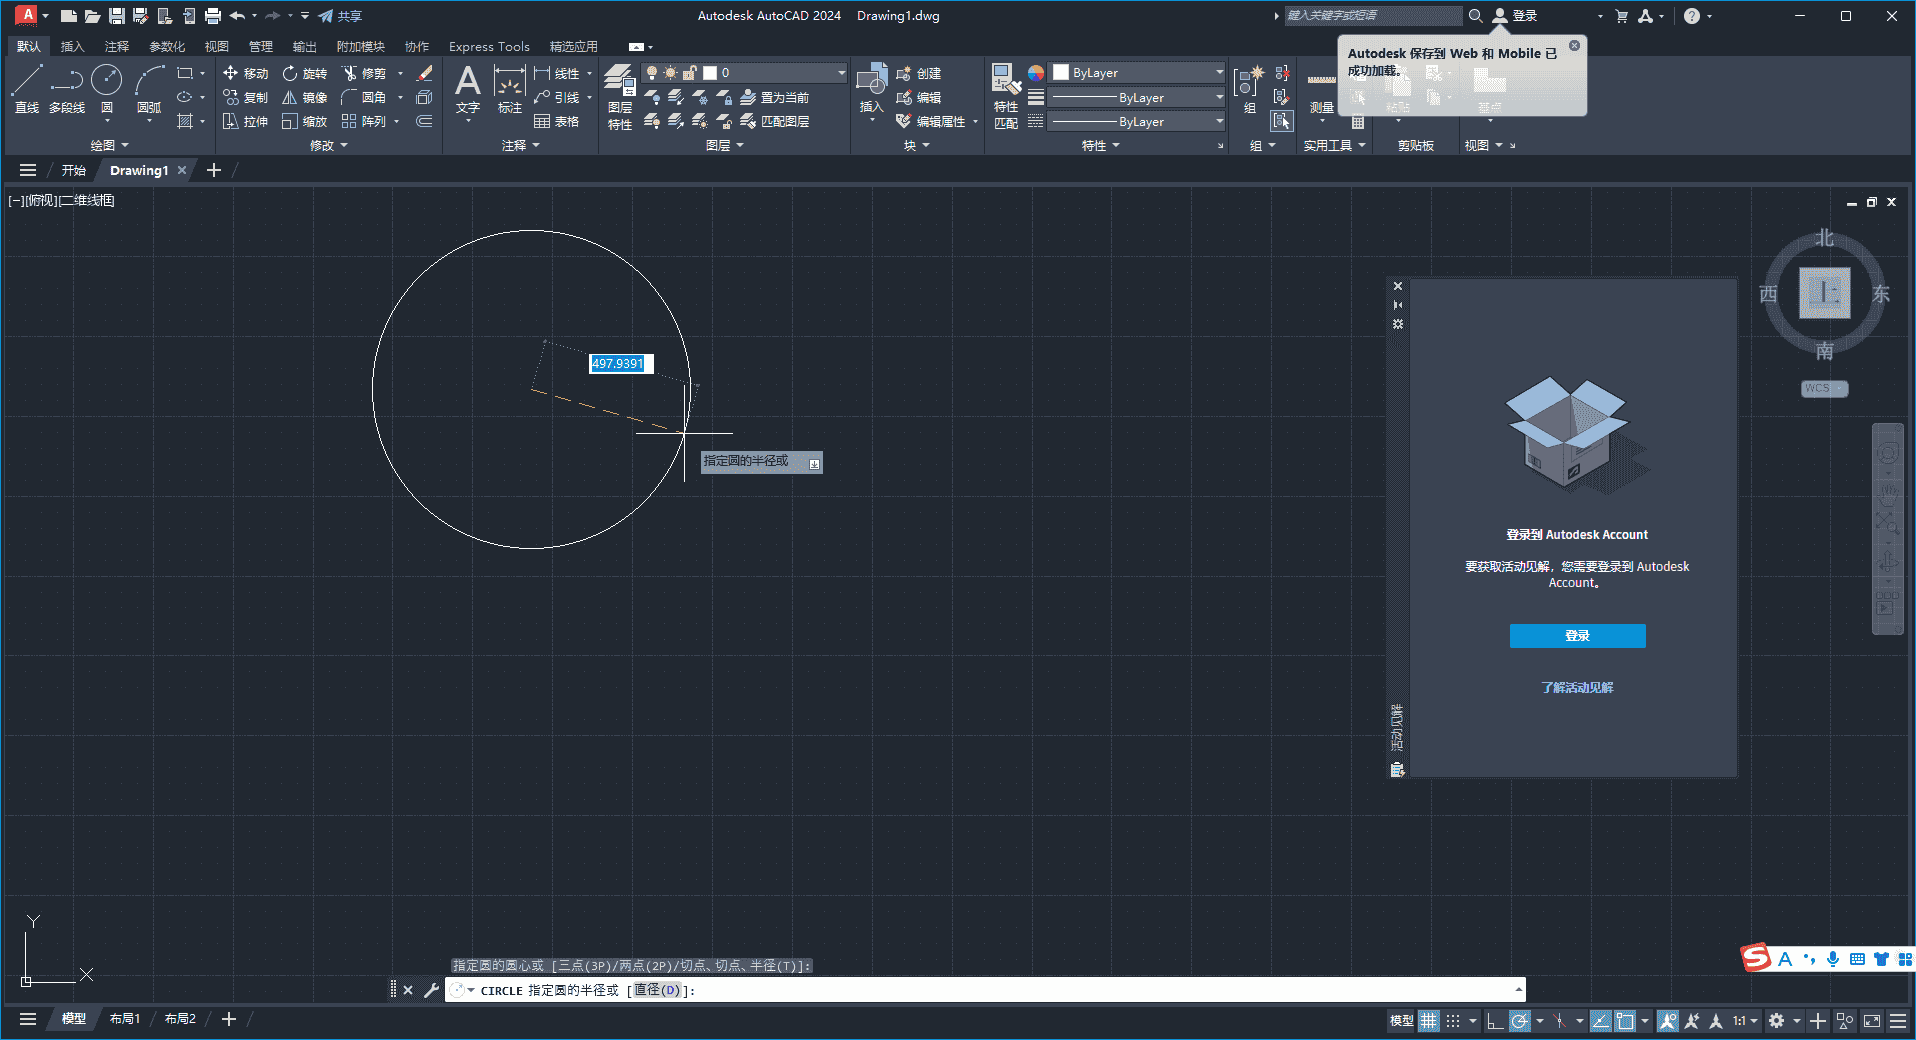
Task: Click the 登录 sign-in button
Action: point(1576,636)
